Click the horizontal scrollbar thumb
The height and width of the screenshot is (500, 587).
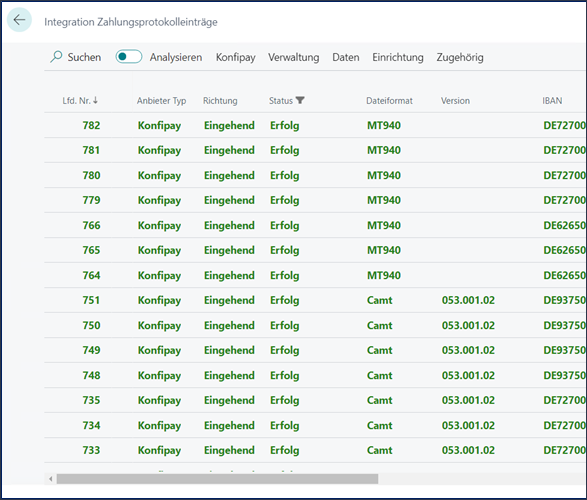click(218, 479)
